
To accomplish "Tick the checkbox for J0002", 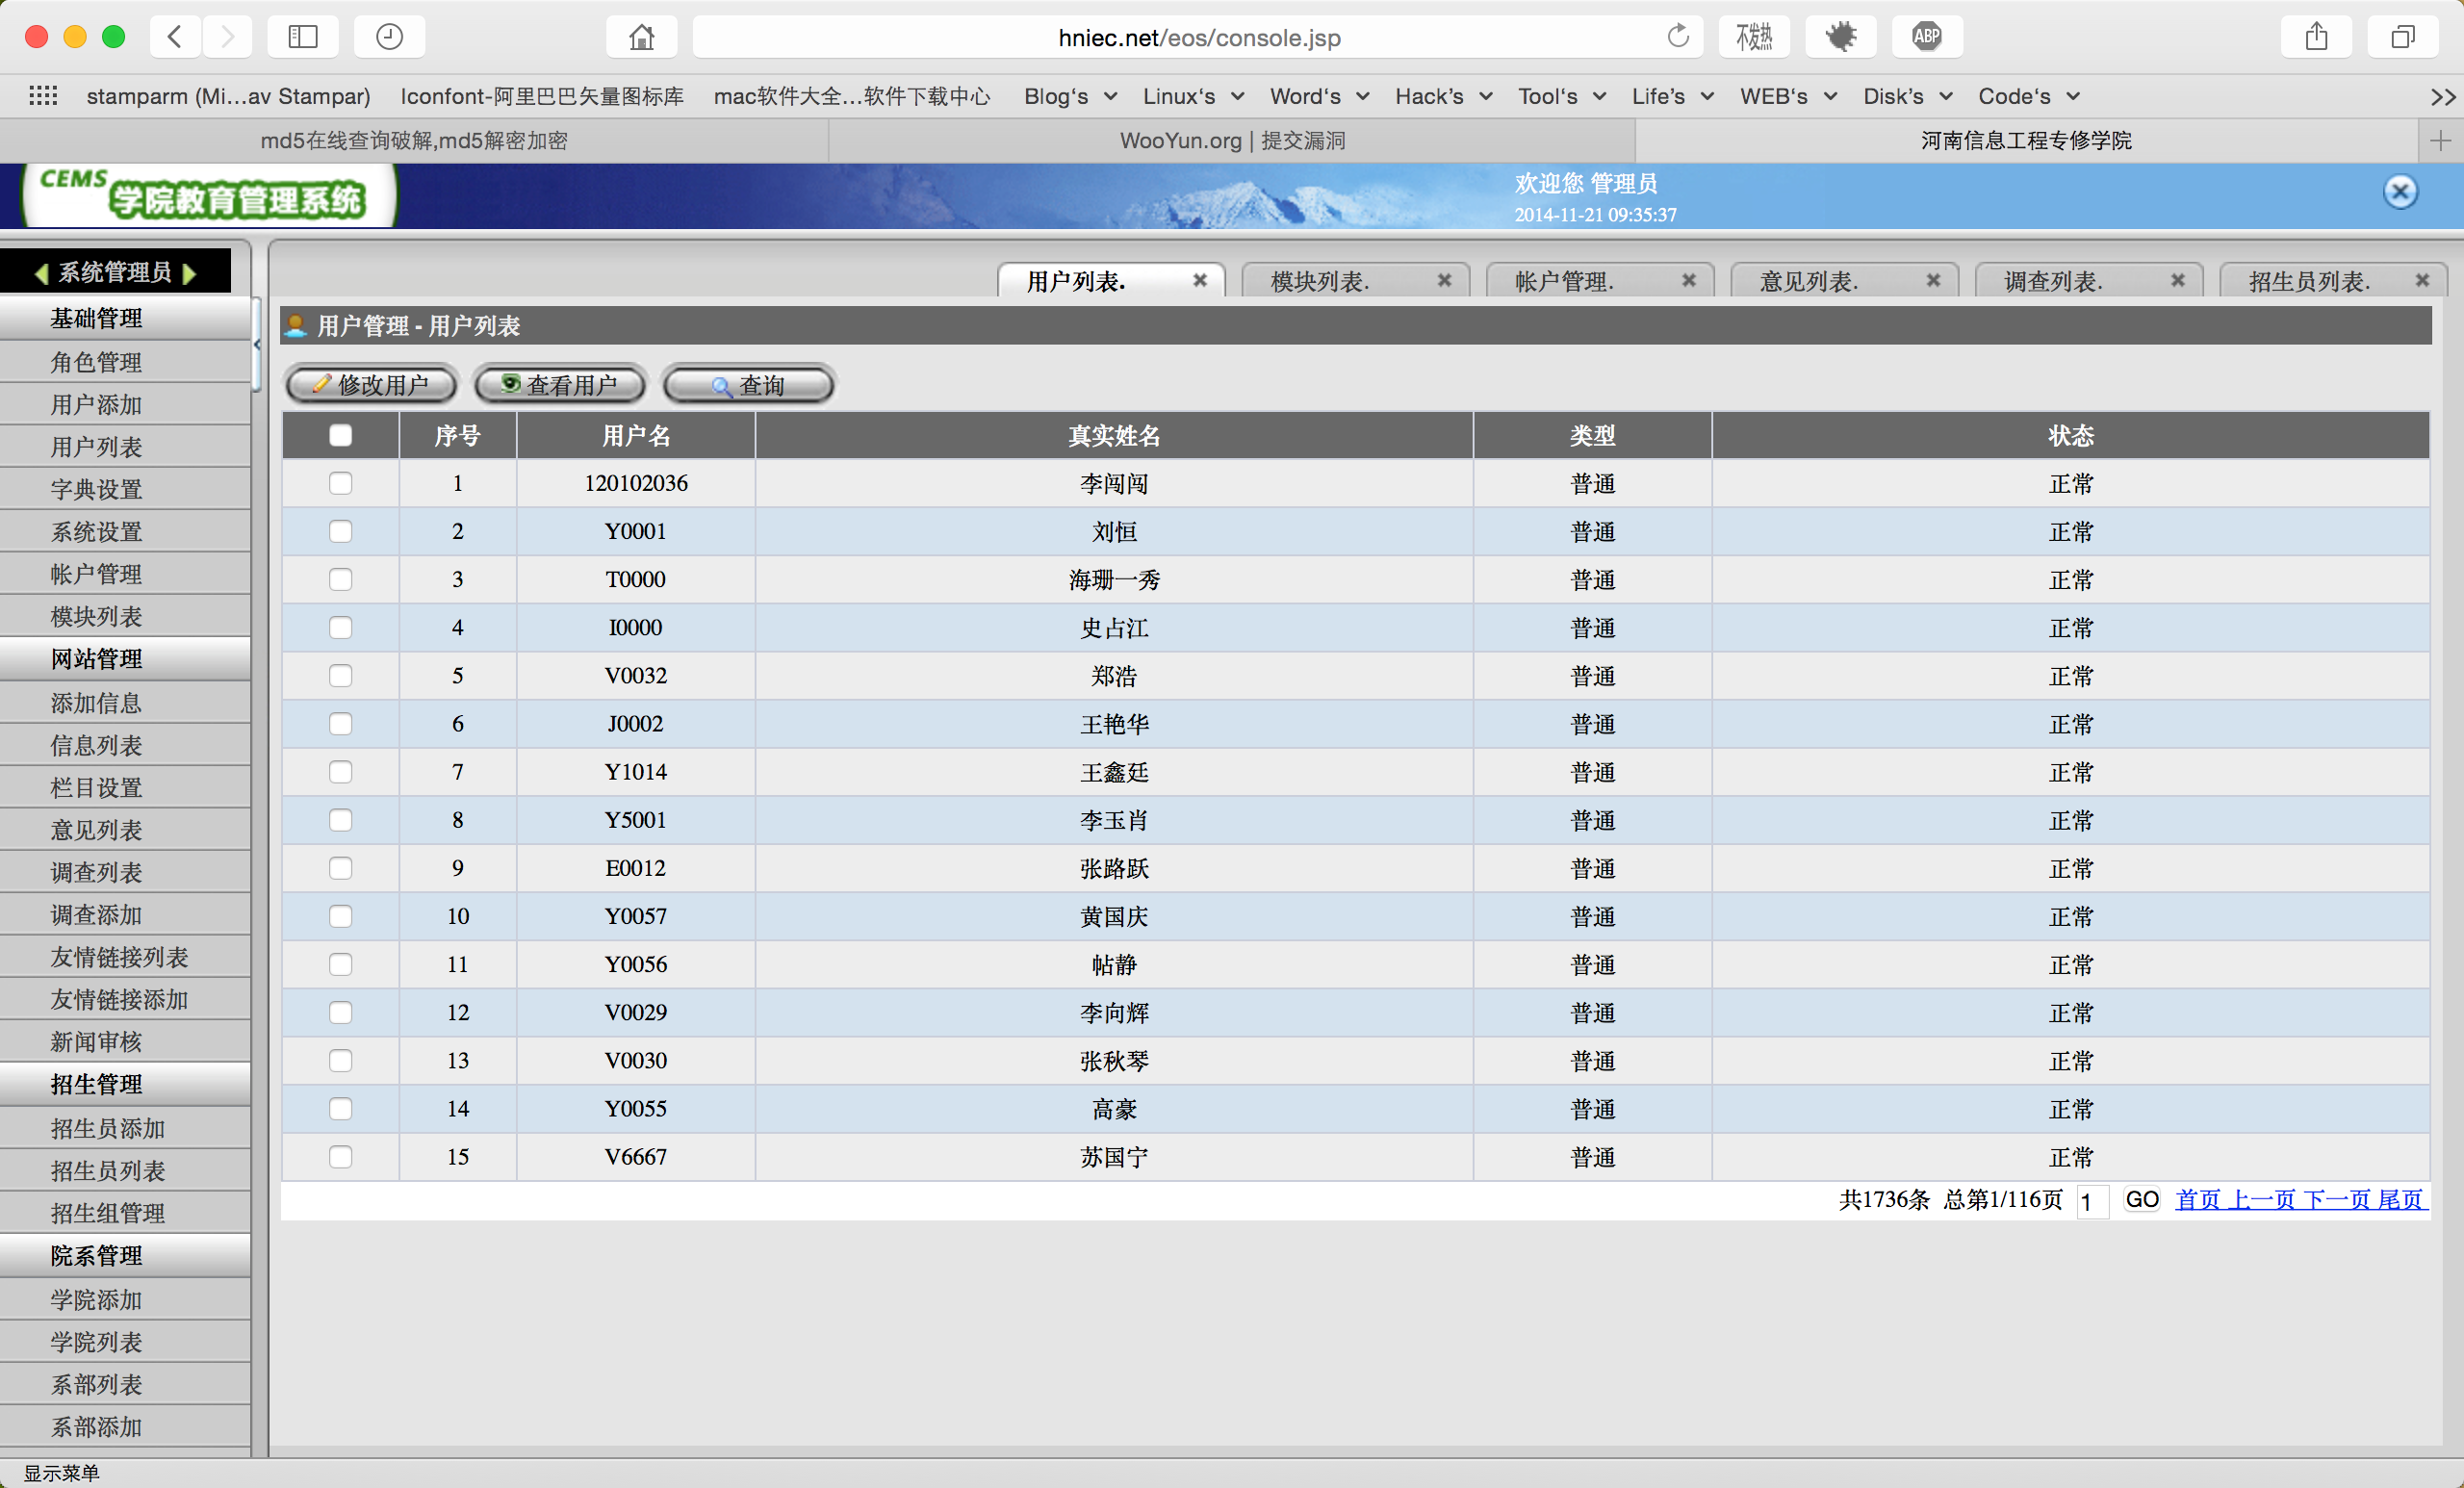I will click(x=341, y=724).
